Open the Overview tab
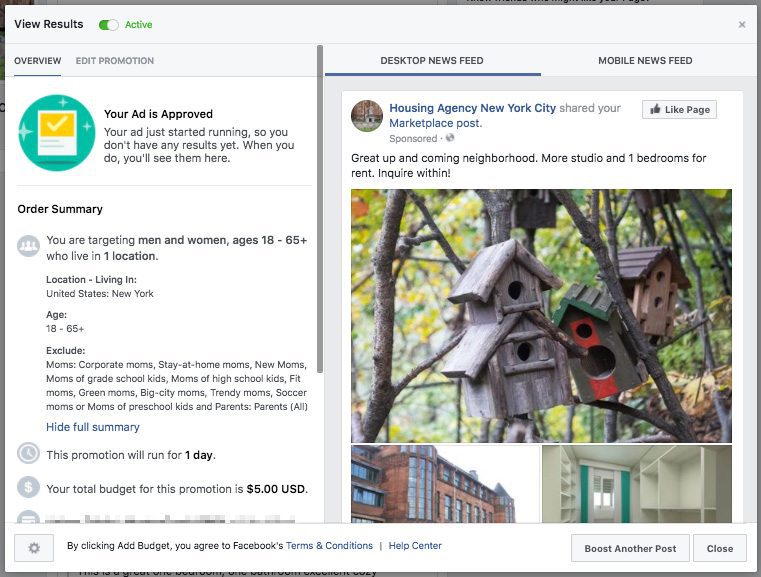This screenshot has height=577, width=761. (37, 61)
